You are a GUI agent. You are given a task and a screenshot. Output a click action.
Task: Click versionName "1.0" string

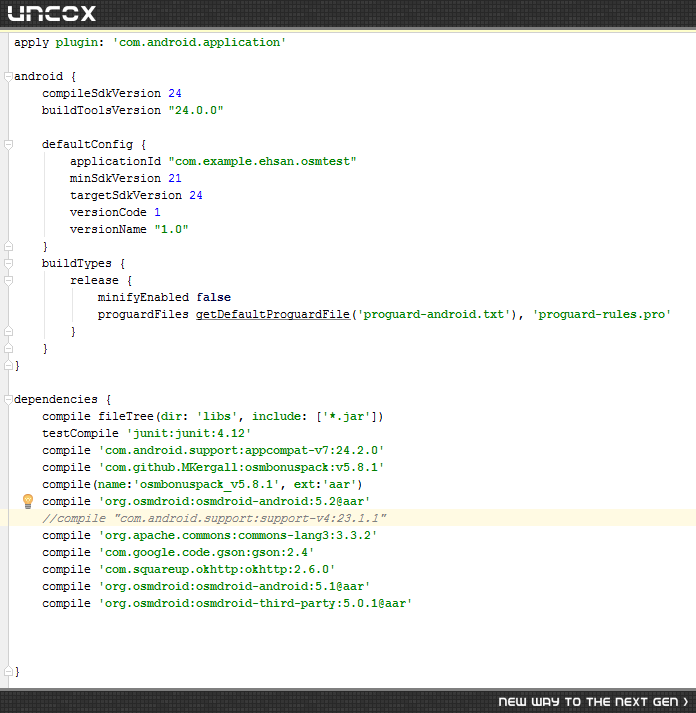click(171, 229)
